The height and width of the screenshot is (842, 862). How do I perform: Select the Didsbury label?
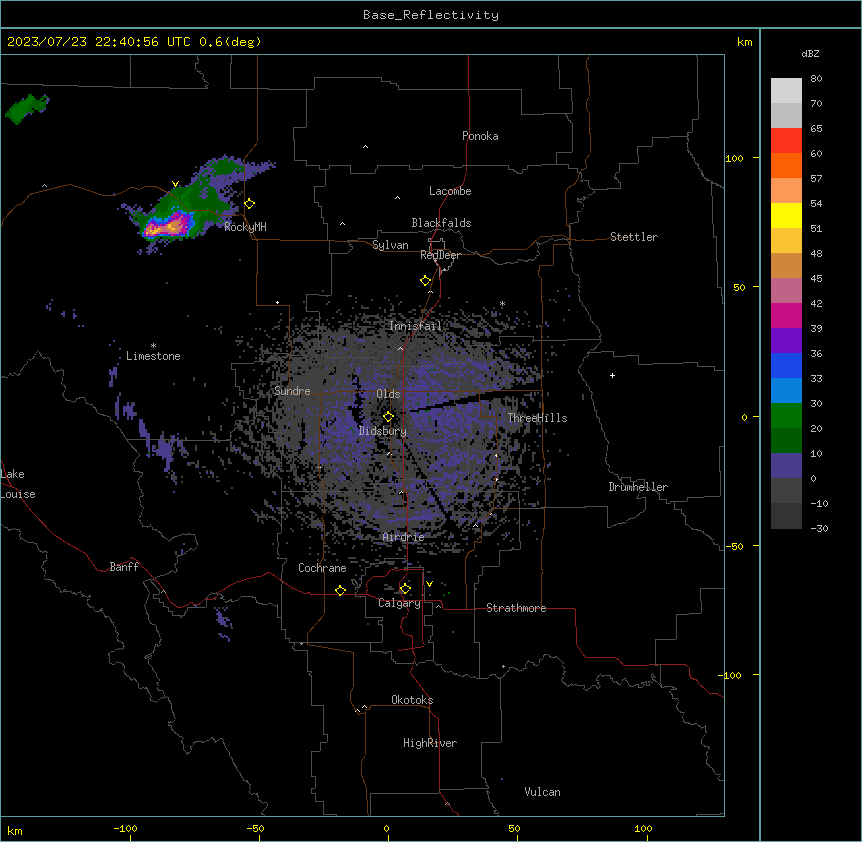coord(383,431)
